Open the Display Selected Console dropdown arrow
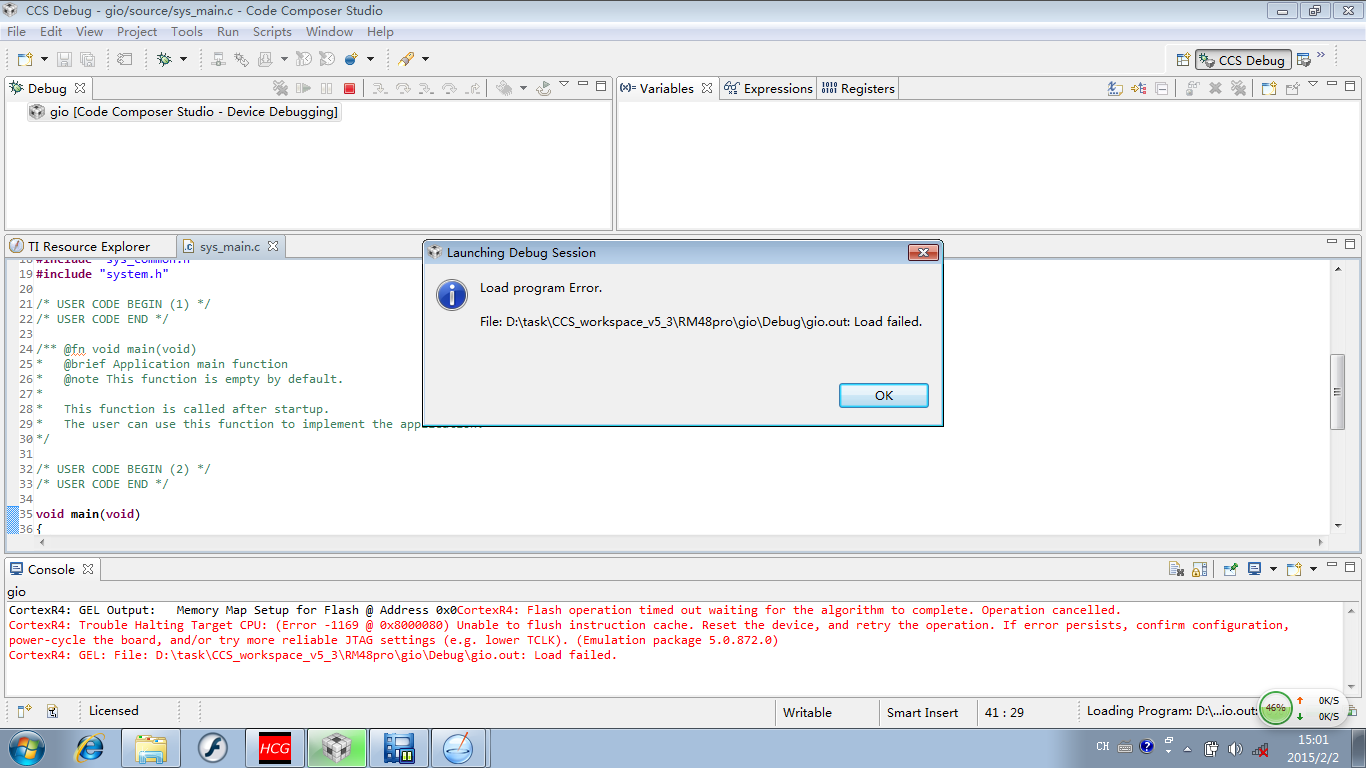Viewport: 1366px width, 768px height. [x=1273, y=569]
